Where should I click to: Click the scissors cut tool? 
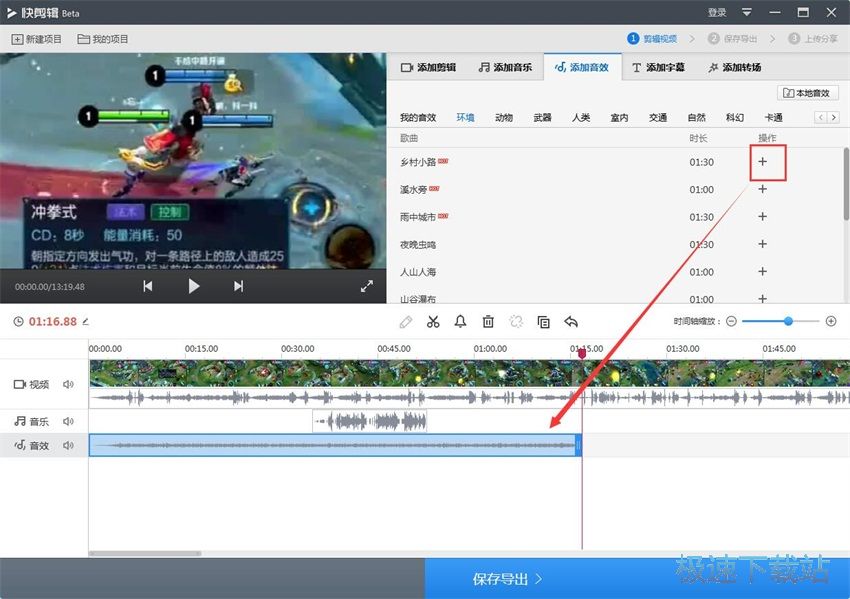coord(433,322)
